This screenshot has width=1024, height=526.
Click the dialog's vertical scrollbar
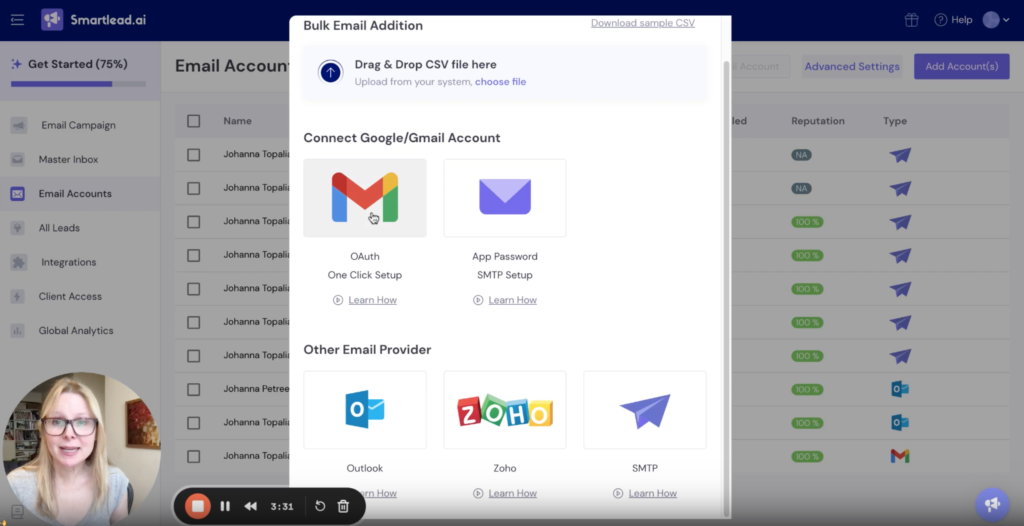[727, 288]
